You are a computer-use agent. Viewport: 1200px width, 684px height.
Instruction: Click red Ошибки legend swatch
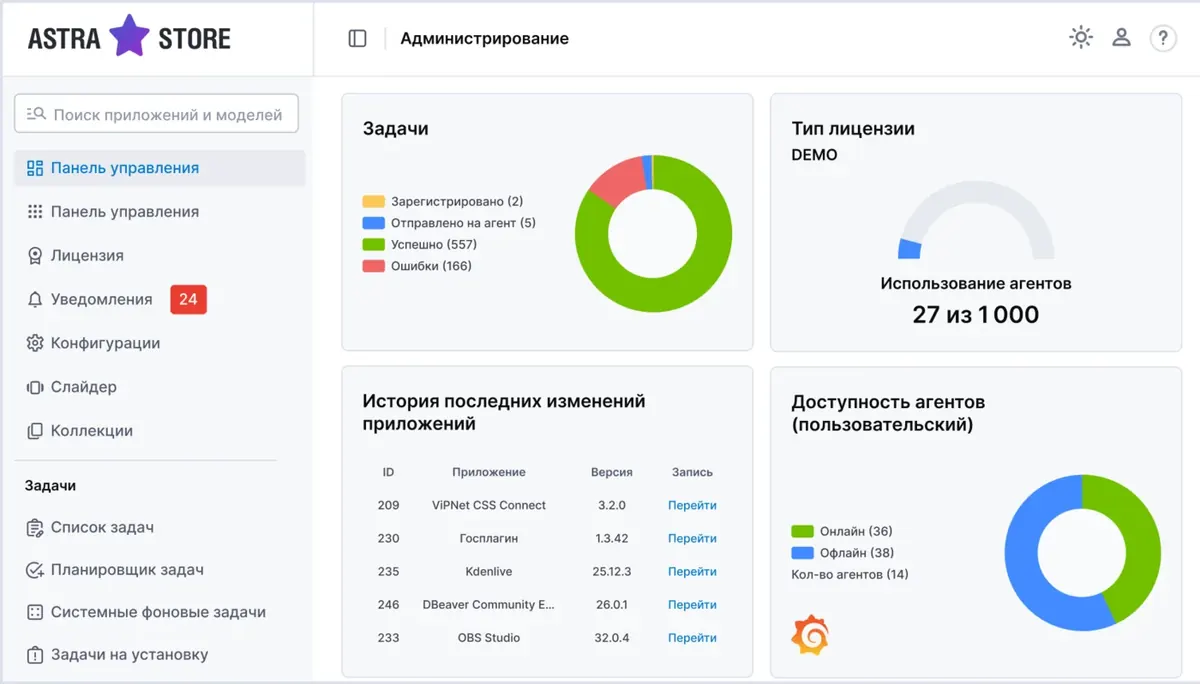click(373, 266)
